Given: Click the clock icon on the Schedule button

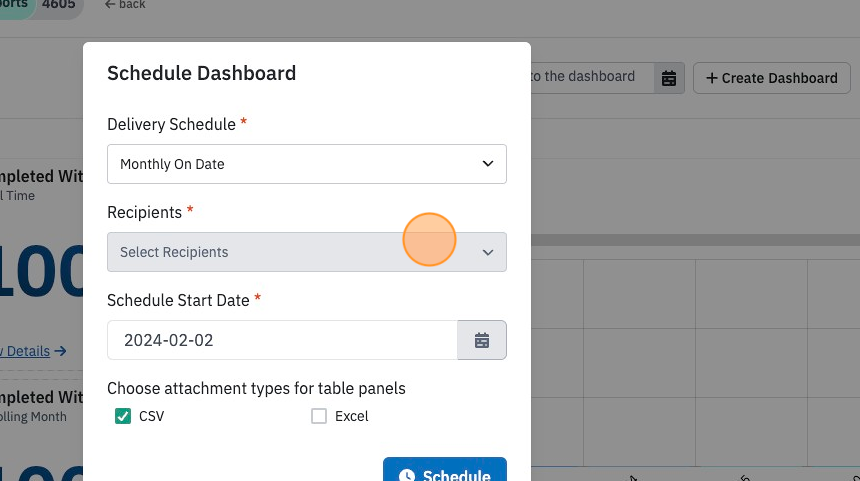Looking at the screenshot, I should coord(406,476).
